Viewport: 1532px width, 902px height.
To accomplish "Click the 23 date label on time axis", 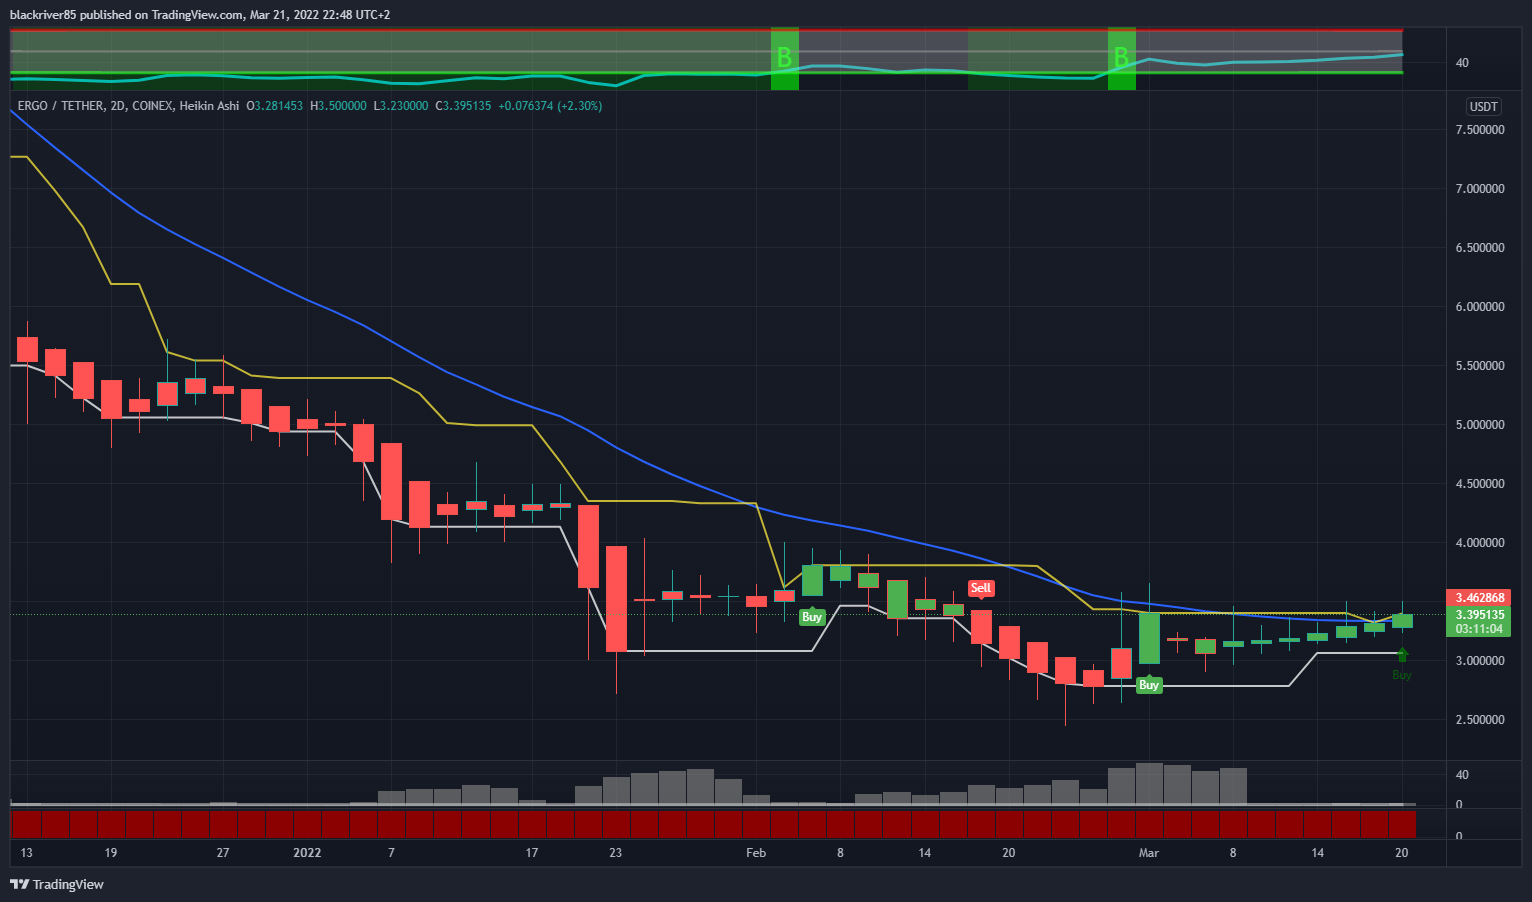I will [x=615, y=853].
